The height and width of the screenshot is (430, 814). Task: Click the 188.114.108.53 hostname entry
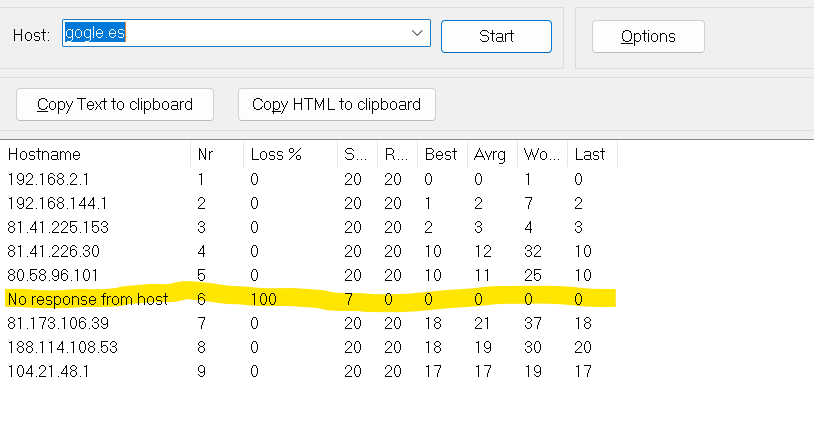(x=60, y=347)
